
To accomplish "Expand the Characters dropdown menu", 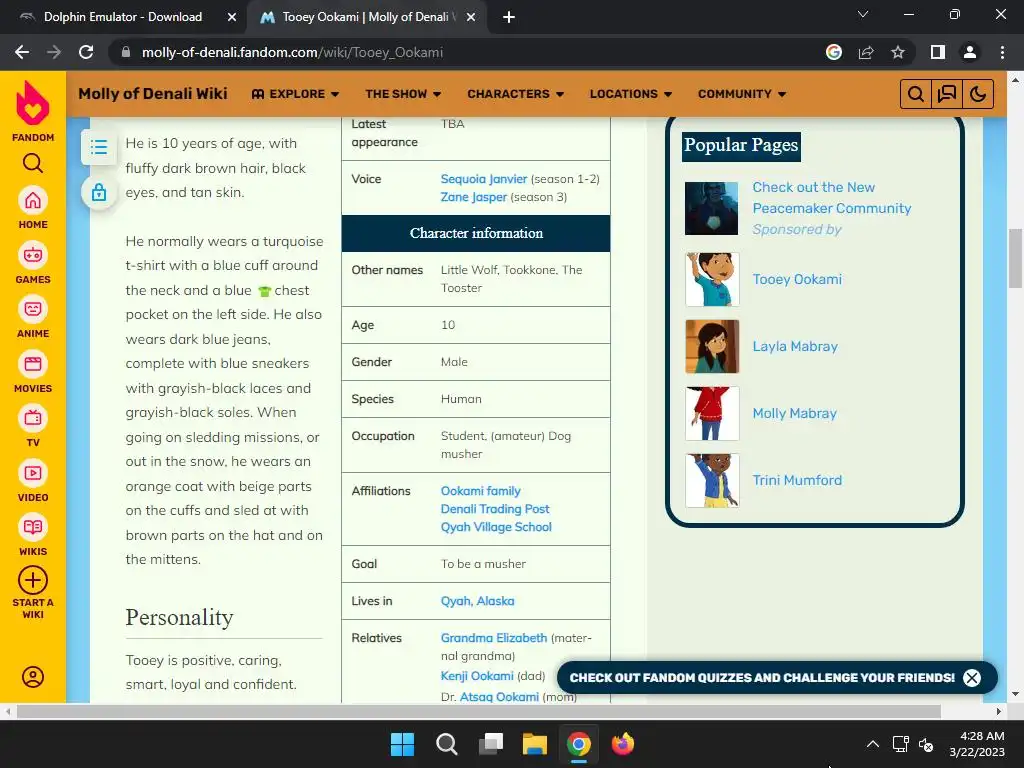I will tap(515, 94).
